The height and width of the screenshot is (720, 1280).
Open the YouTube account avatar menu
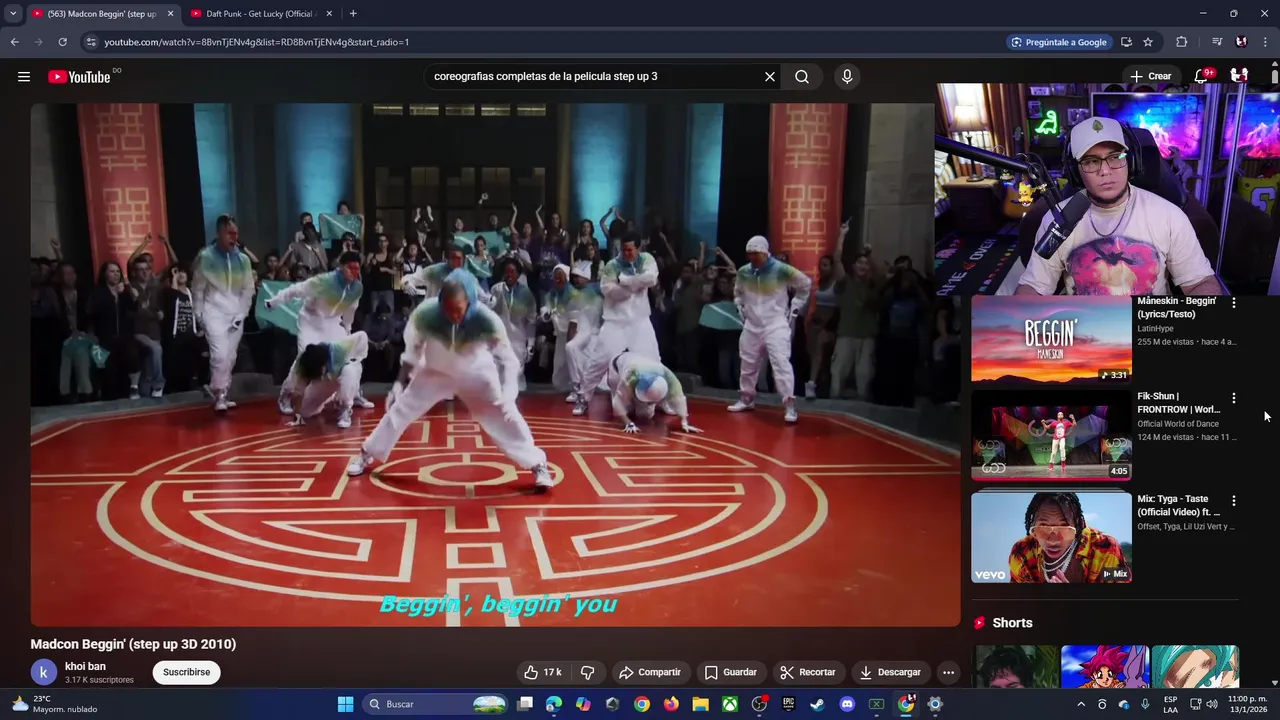(1239, 76)
